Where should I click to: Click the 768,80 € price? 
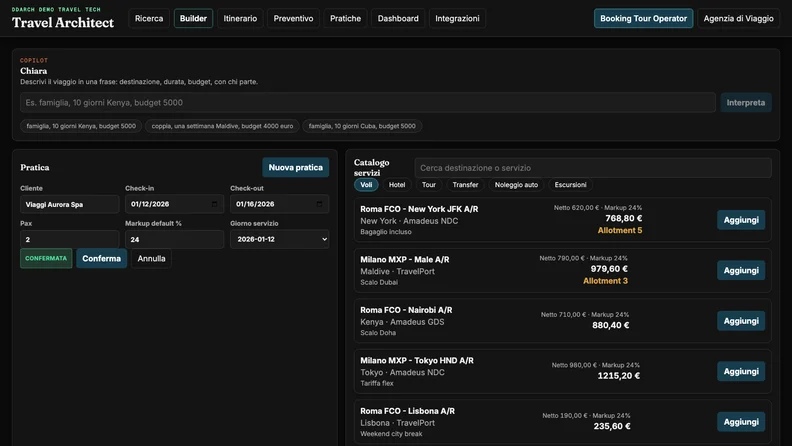click(624, 218)
